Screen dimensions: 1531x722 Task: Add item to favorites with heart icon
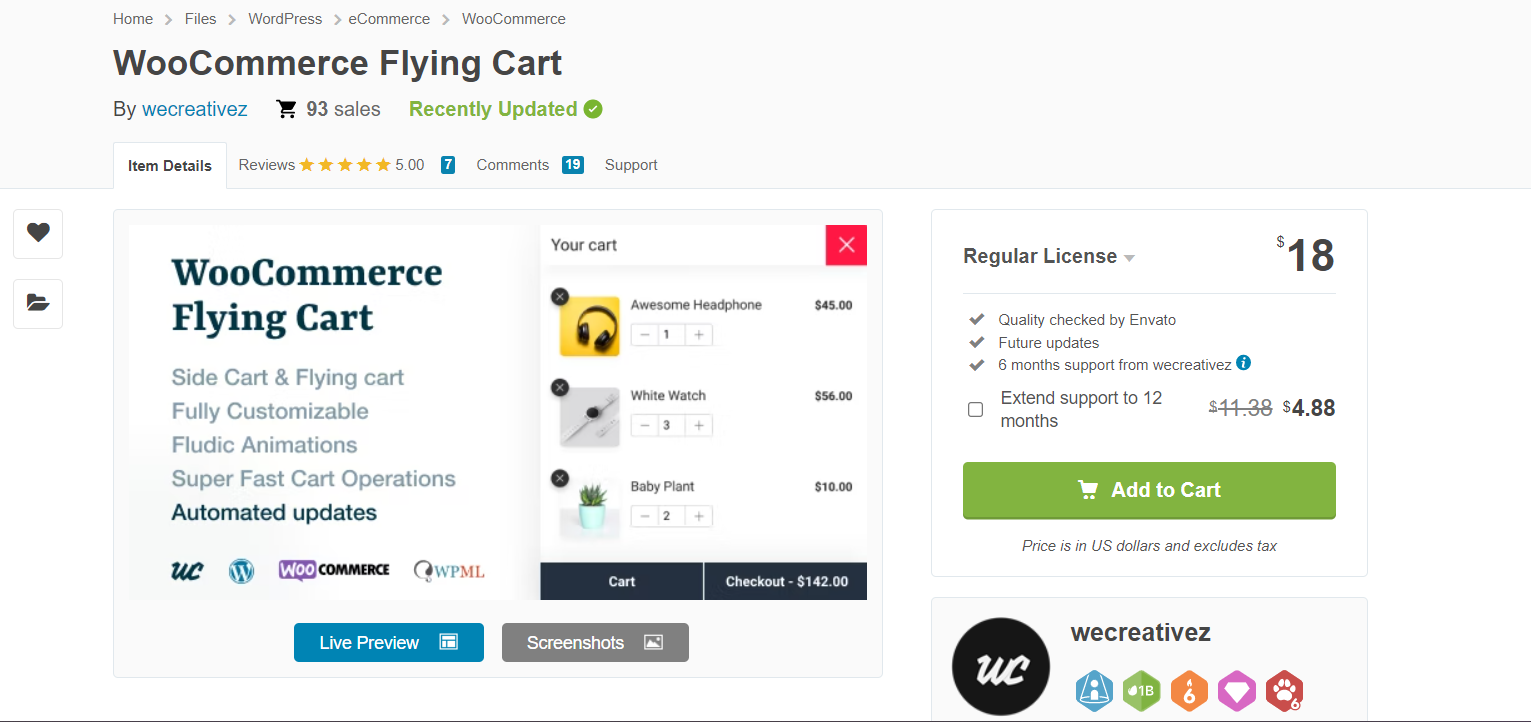[x=38, y=233]
